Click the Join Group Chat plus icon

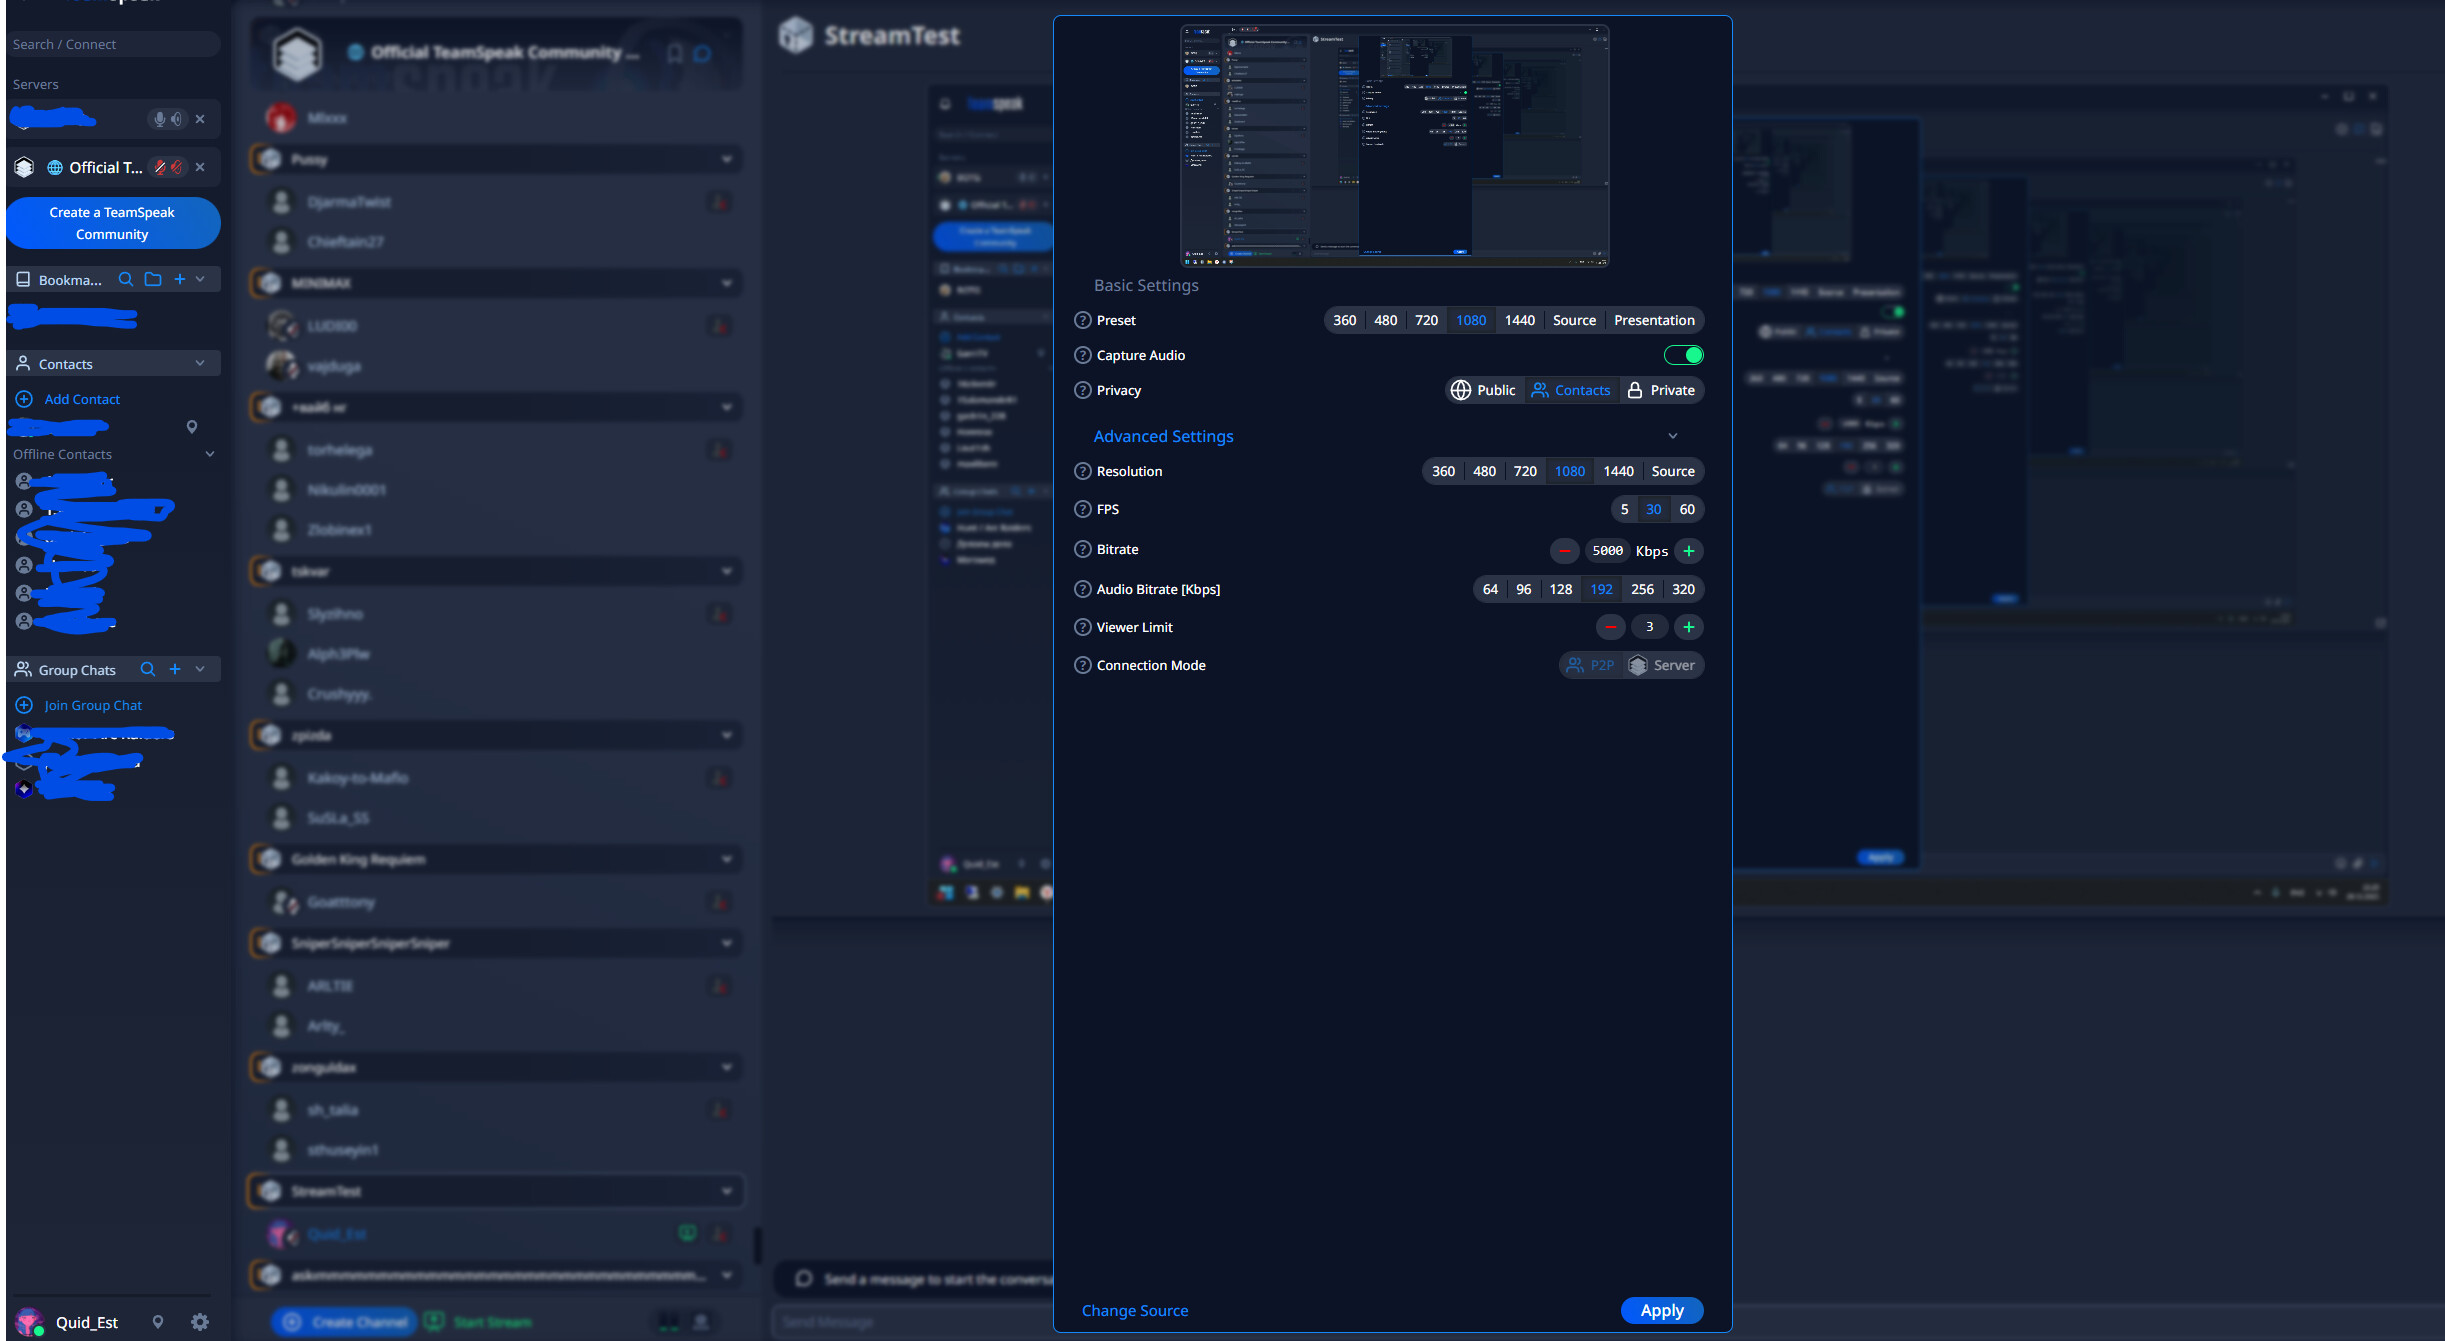pyautogui.click(x=24, y=705)
